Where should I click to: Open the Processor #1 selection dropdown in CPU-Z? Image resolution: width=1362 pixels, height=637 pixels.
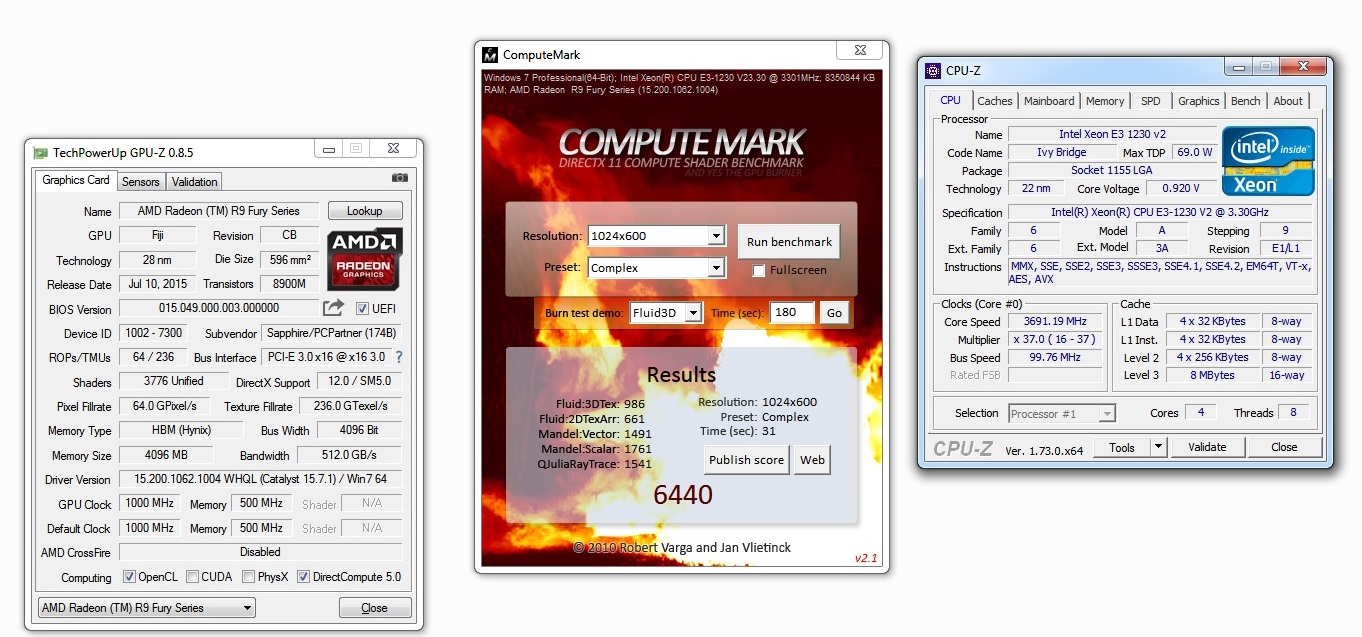pyautogui.click(x=1062, y=413)
